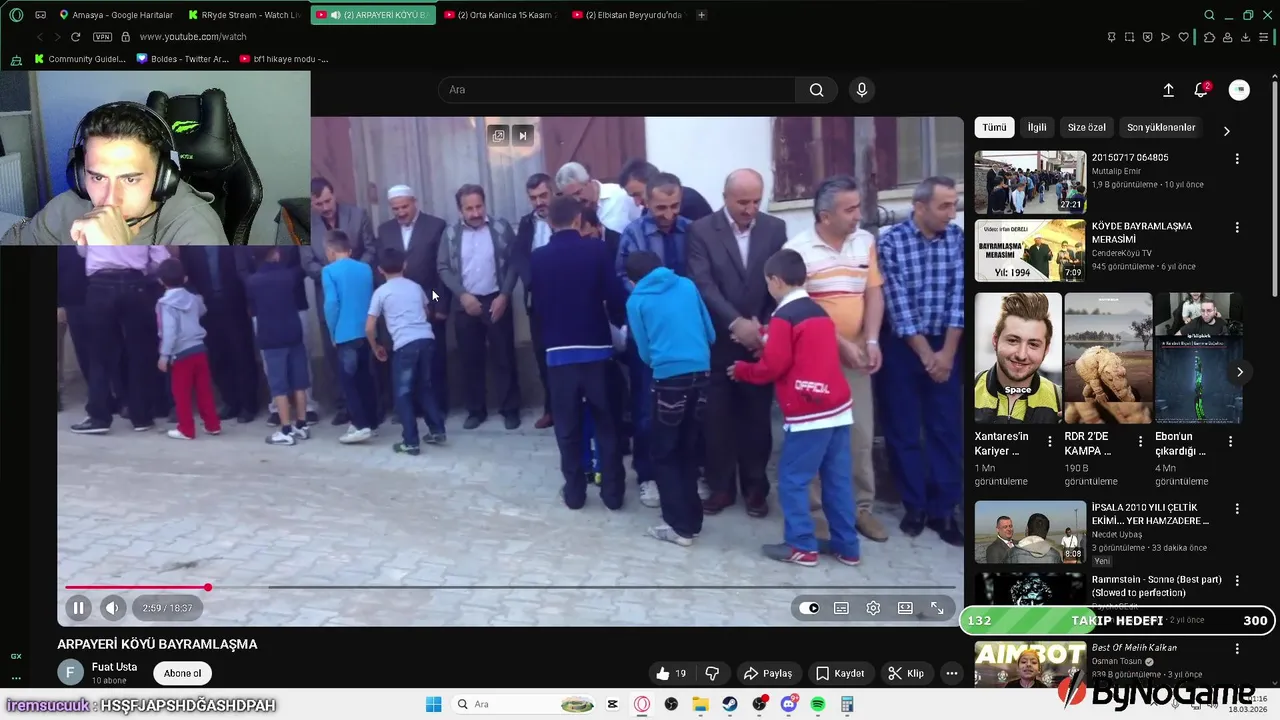
Task: Open options for Xantares'in Kariyer short
Action: pyautogui.click(x=1050, y=441)
